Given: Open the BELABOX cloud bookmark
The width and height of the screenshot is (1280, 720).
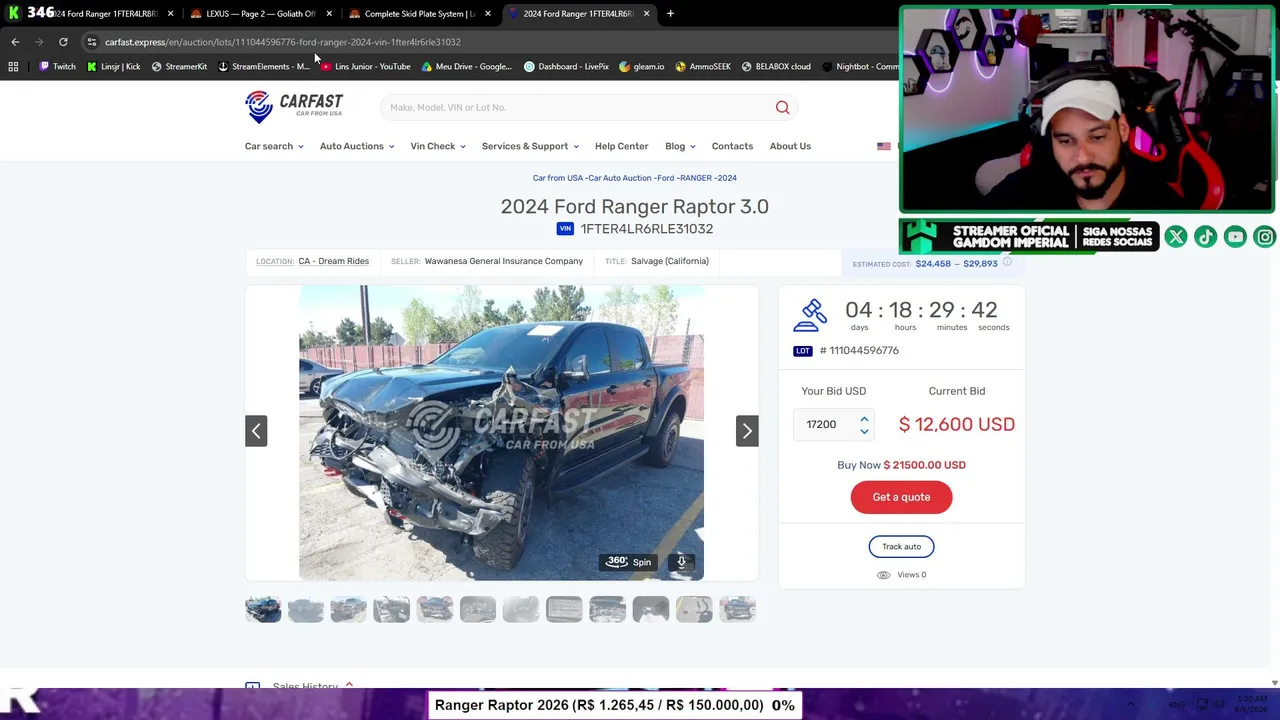Looking at the screenshot, I should [776, 67].
